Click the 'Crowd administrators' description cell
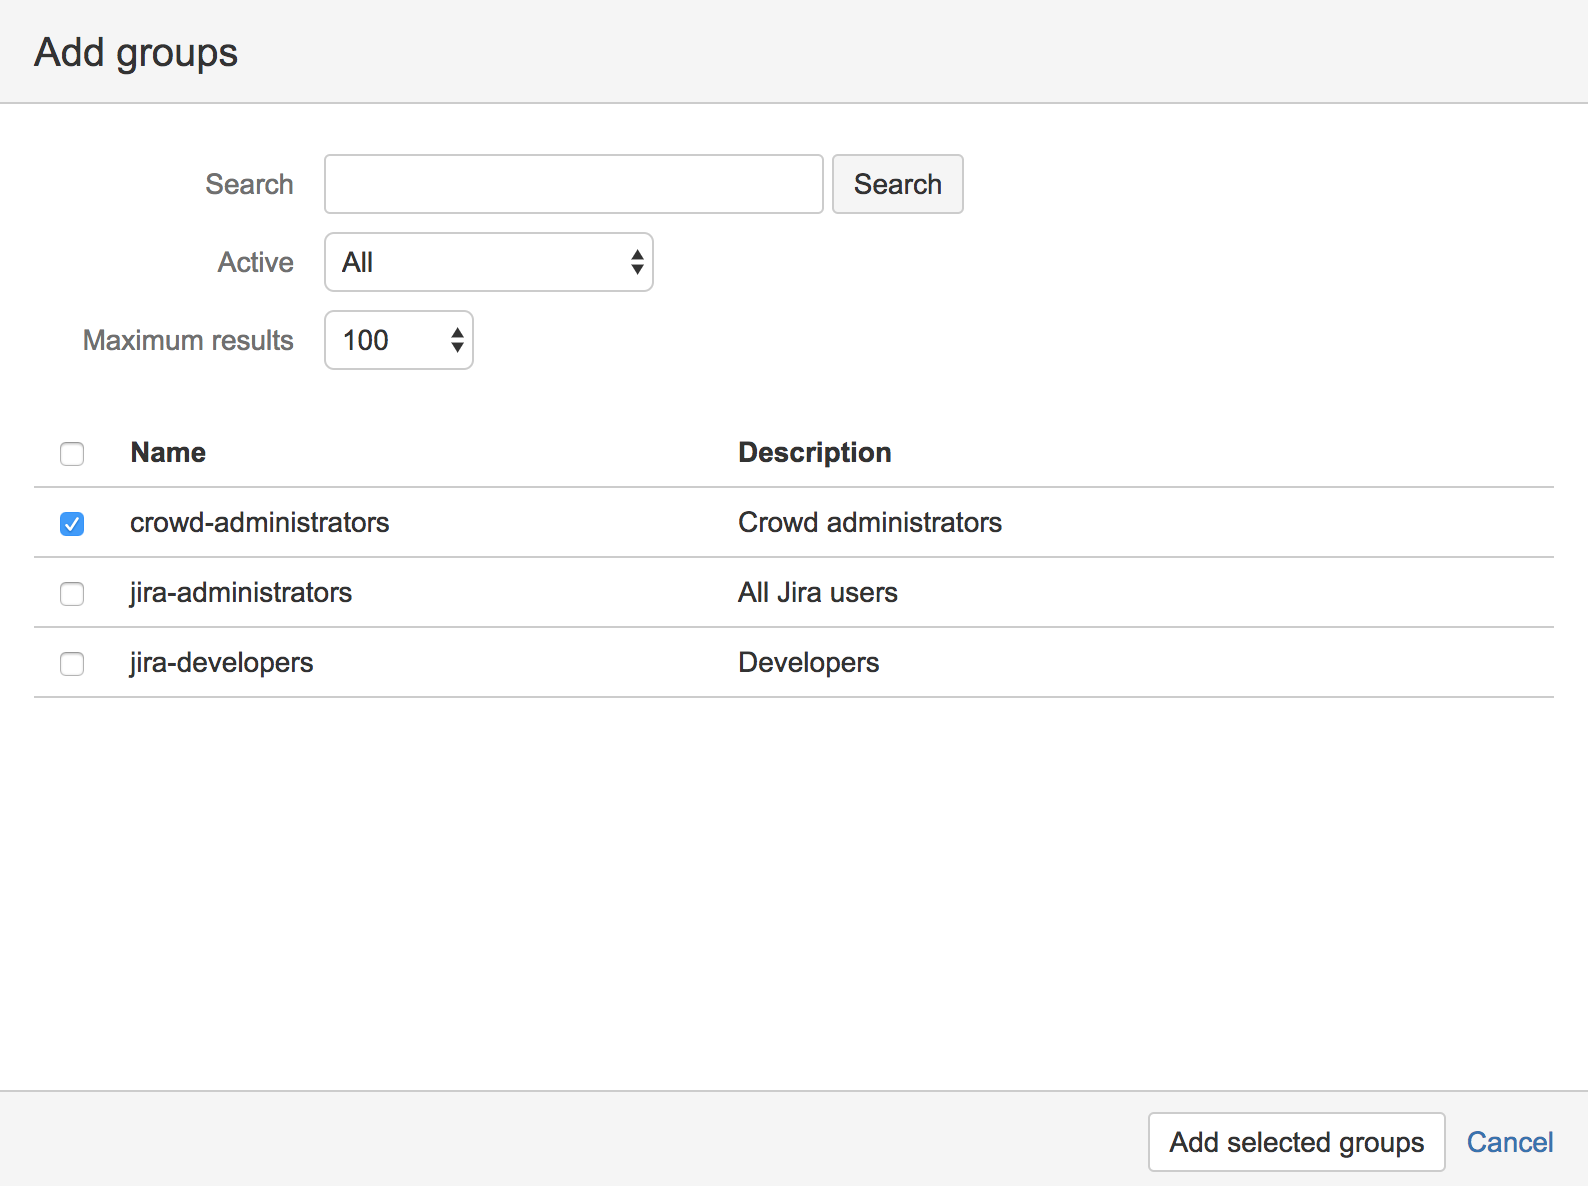This screenshot has width=1588, height=1186. tap(869, 523)
